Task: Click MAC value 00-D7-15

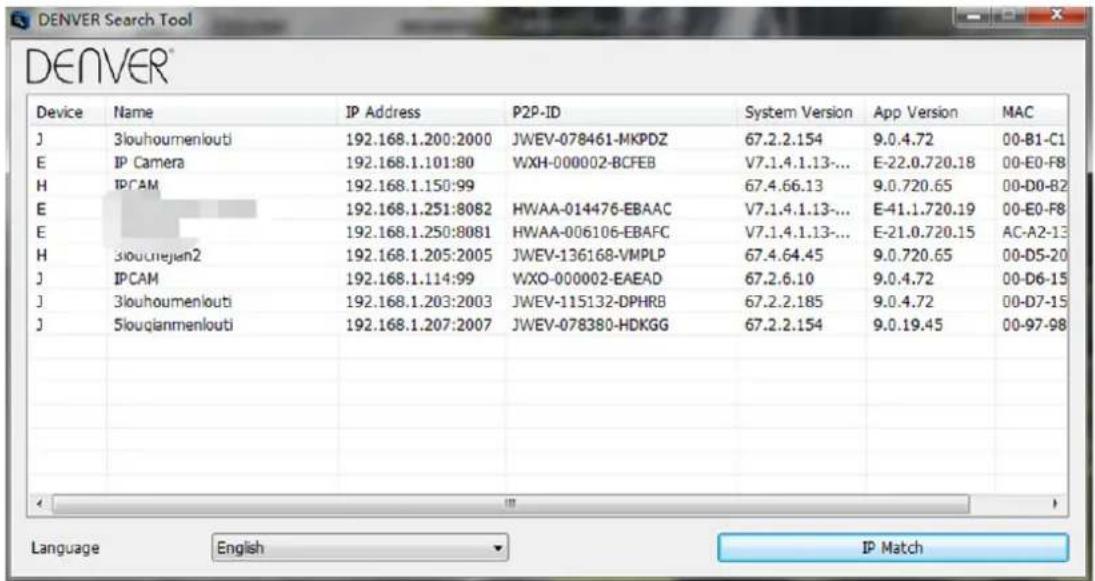Action: (1034, 302)
